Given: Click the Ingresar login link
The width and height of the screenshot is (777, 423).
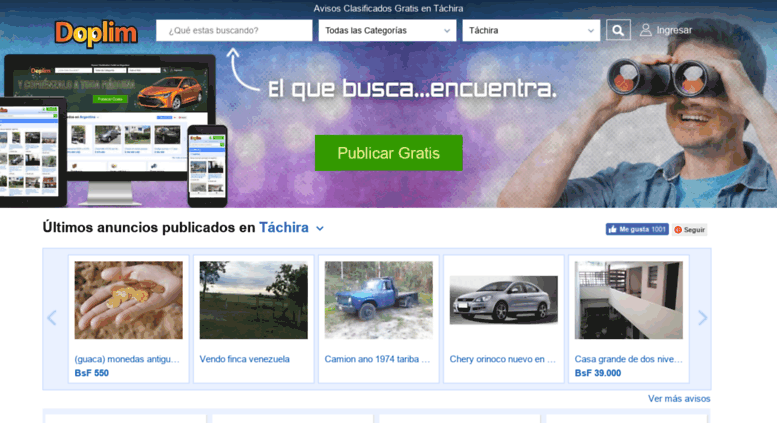Looking at the screenshot, I should (674, 30).
